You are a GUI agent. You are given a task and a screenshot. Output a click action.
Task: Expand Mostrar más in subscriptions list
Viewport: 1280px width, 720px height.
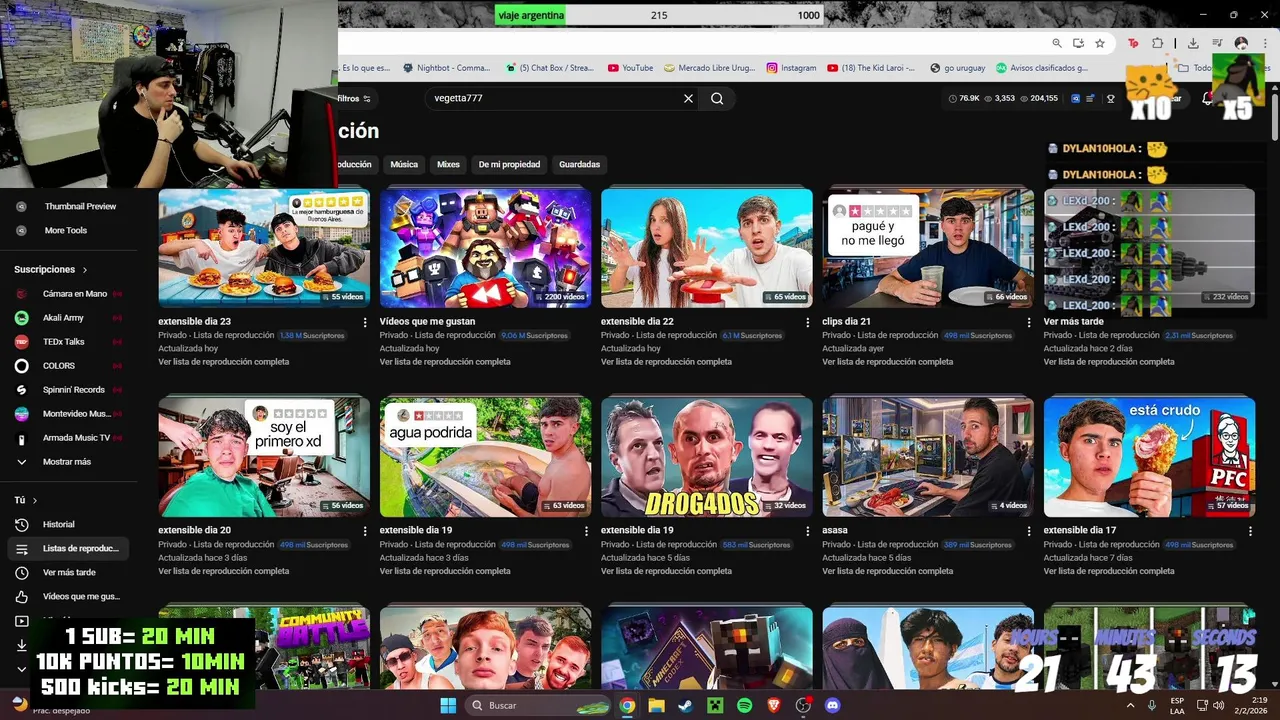[x=68, y=462]
